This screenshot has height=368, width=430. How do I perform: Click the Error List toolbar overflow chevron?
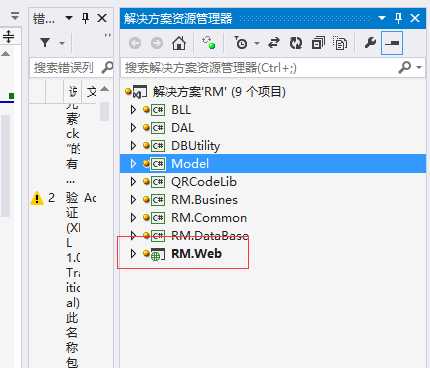[107, 35]
